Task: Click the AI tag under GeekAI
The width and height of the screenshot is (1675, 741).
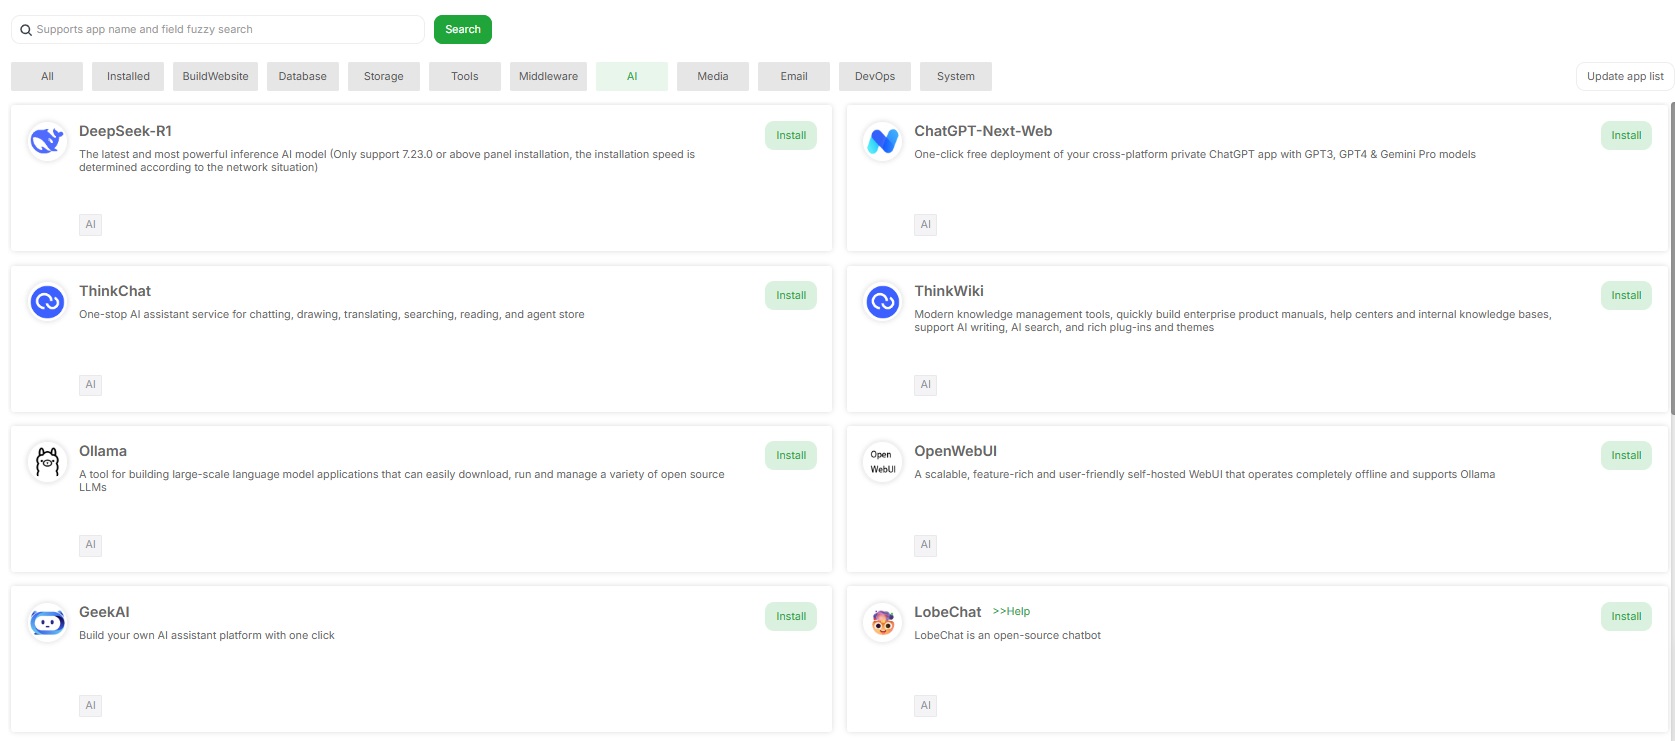Action: [x=90, y=705]
